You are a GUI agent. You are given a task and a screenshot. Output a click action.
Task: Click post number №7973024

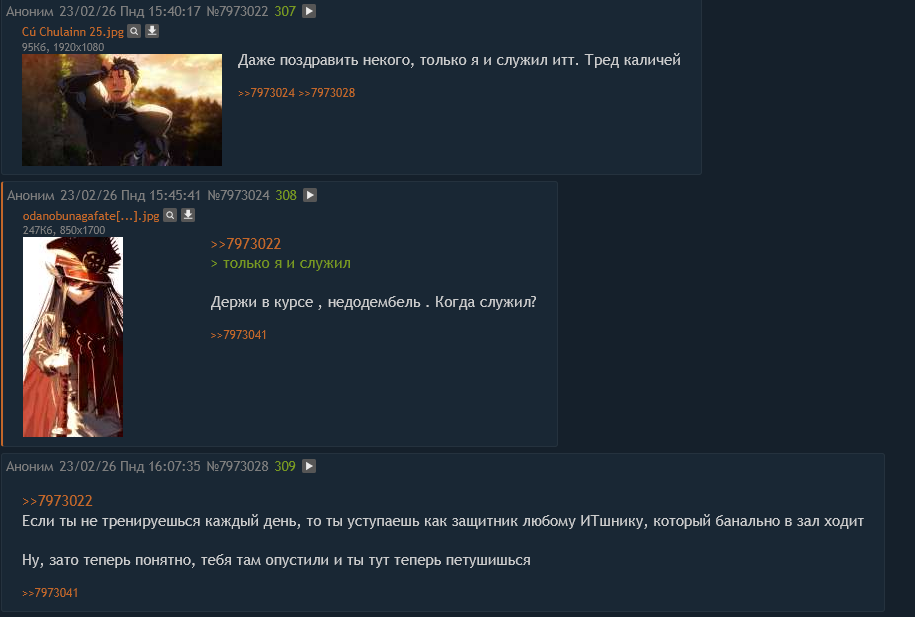click(x=239, y=195)
